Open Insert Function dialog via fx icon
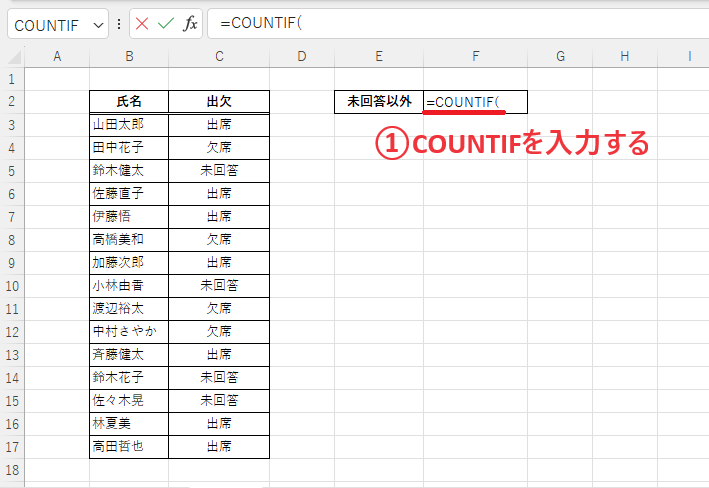 tap(190, 24)
